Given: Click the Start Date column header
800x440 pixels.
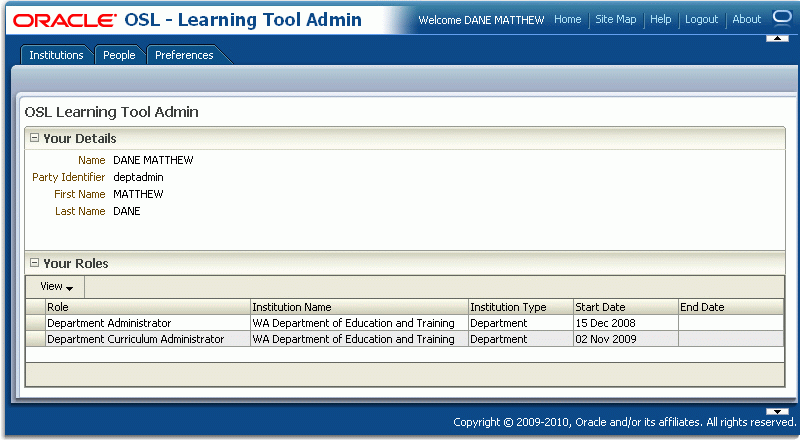Looking at the screenshot, I should pos(626,307).
